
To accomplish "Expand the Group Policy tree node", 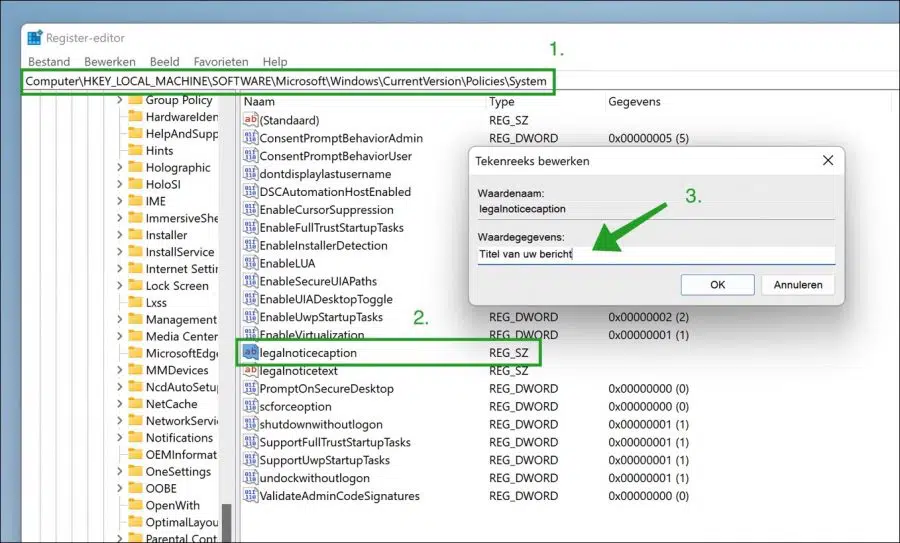I will [119, 100].
